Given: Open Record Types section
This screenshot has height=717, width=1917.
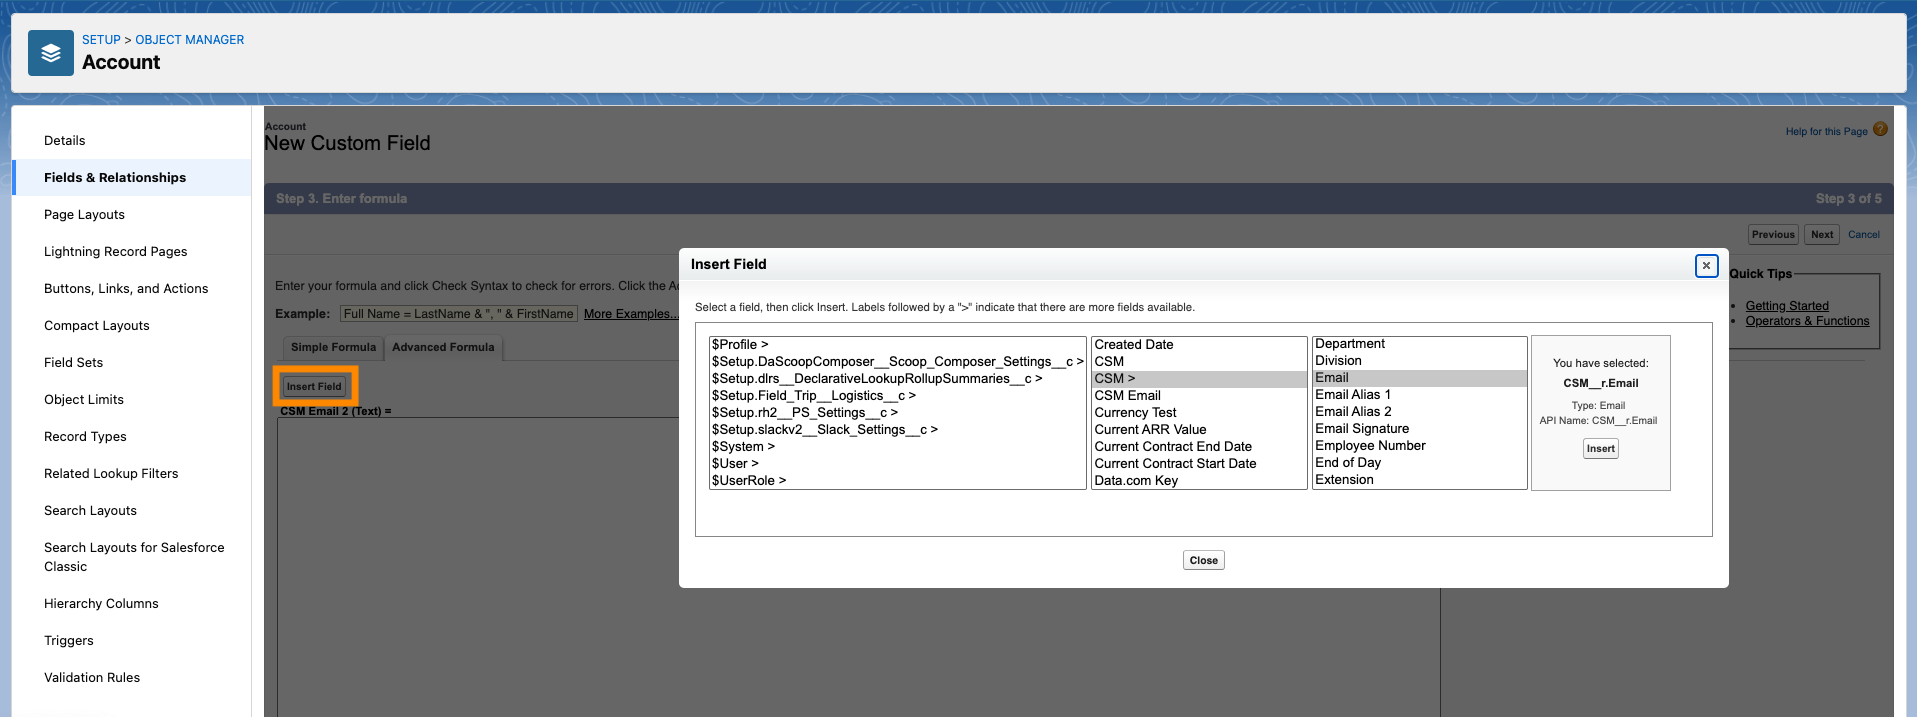Looking at the screenshot, I should pos(85,437).
